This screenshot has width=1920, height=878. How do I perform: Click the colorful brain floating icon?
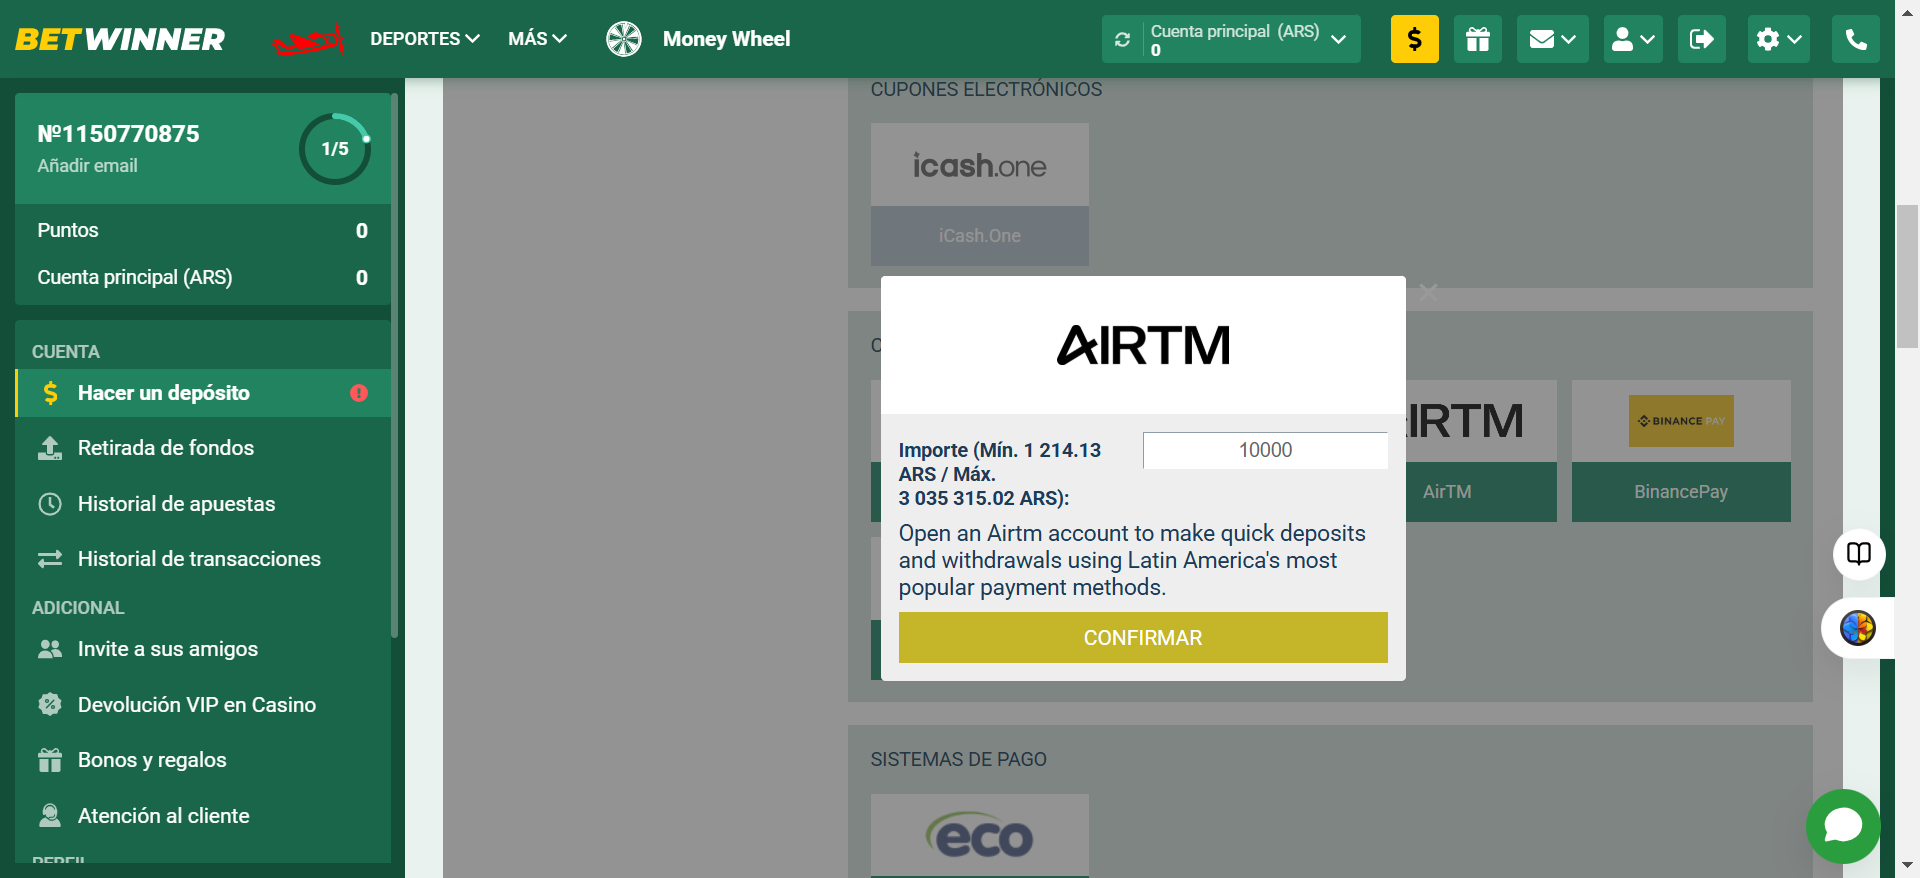1858,628
